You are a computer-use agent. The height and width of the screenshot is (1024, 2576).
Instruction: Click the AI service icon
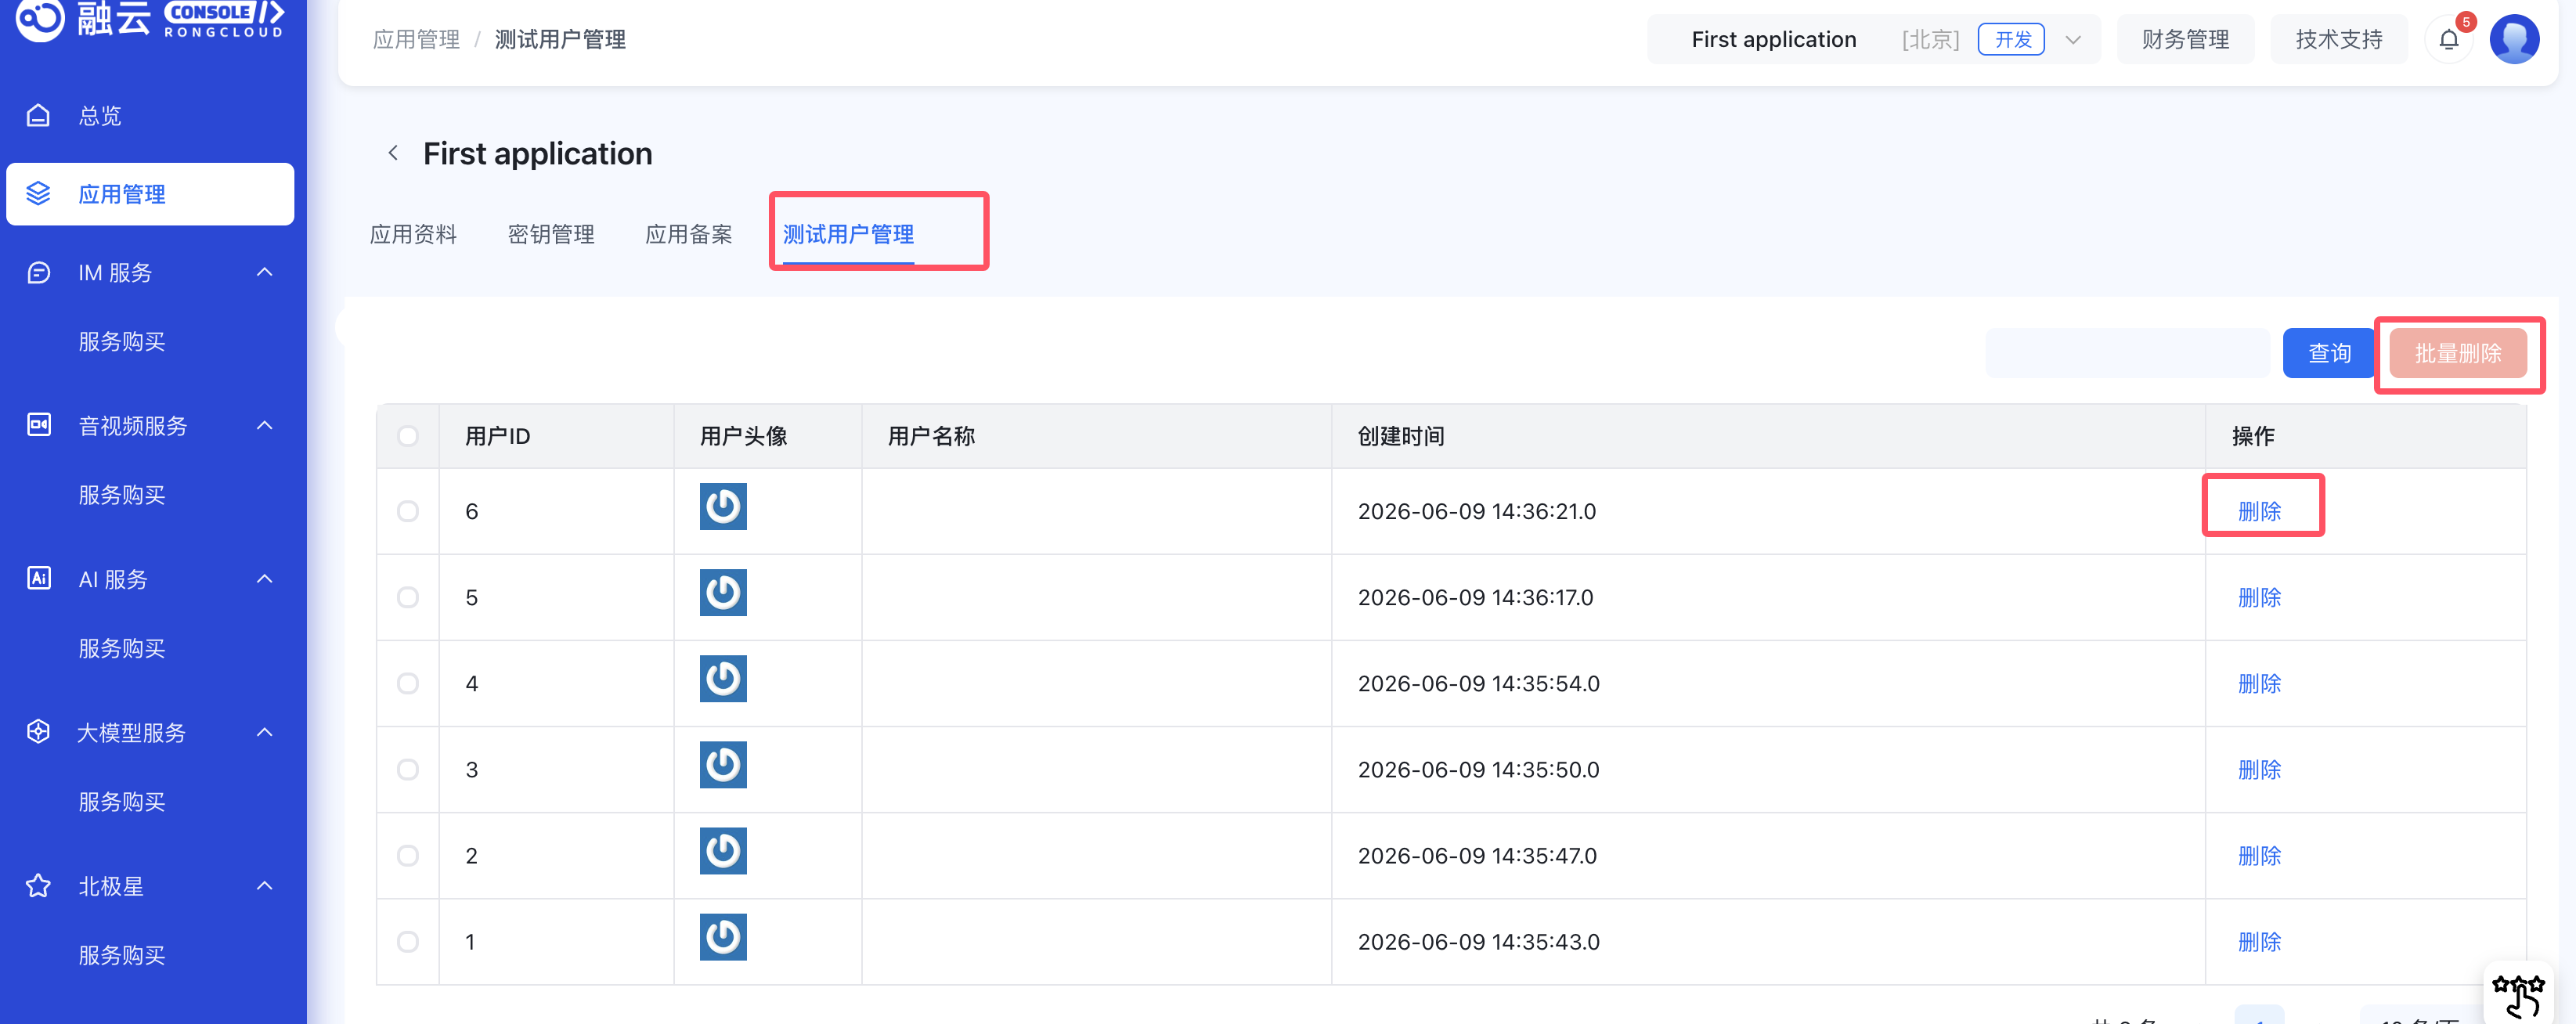pyautogui.click(x=38, y=579)
